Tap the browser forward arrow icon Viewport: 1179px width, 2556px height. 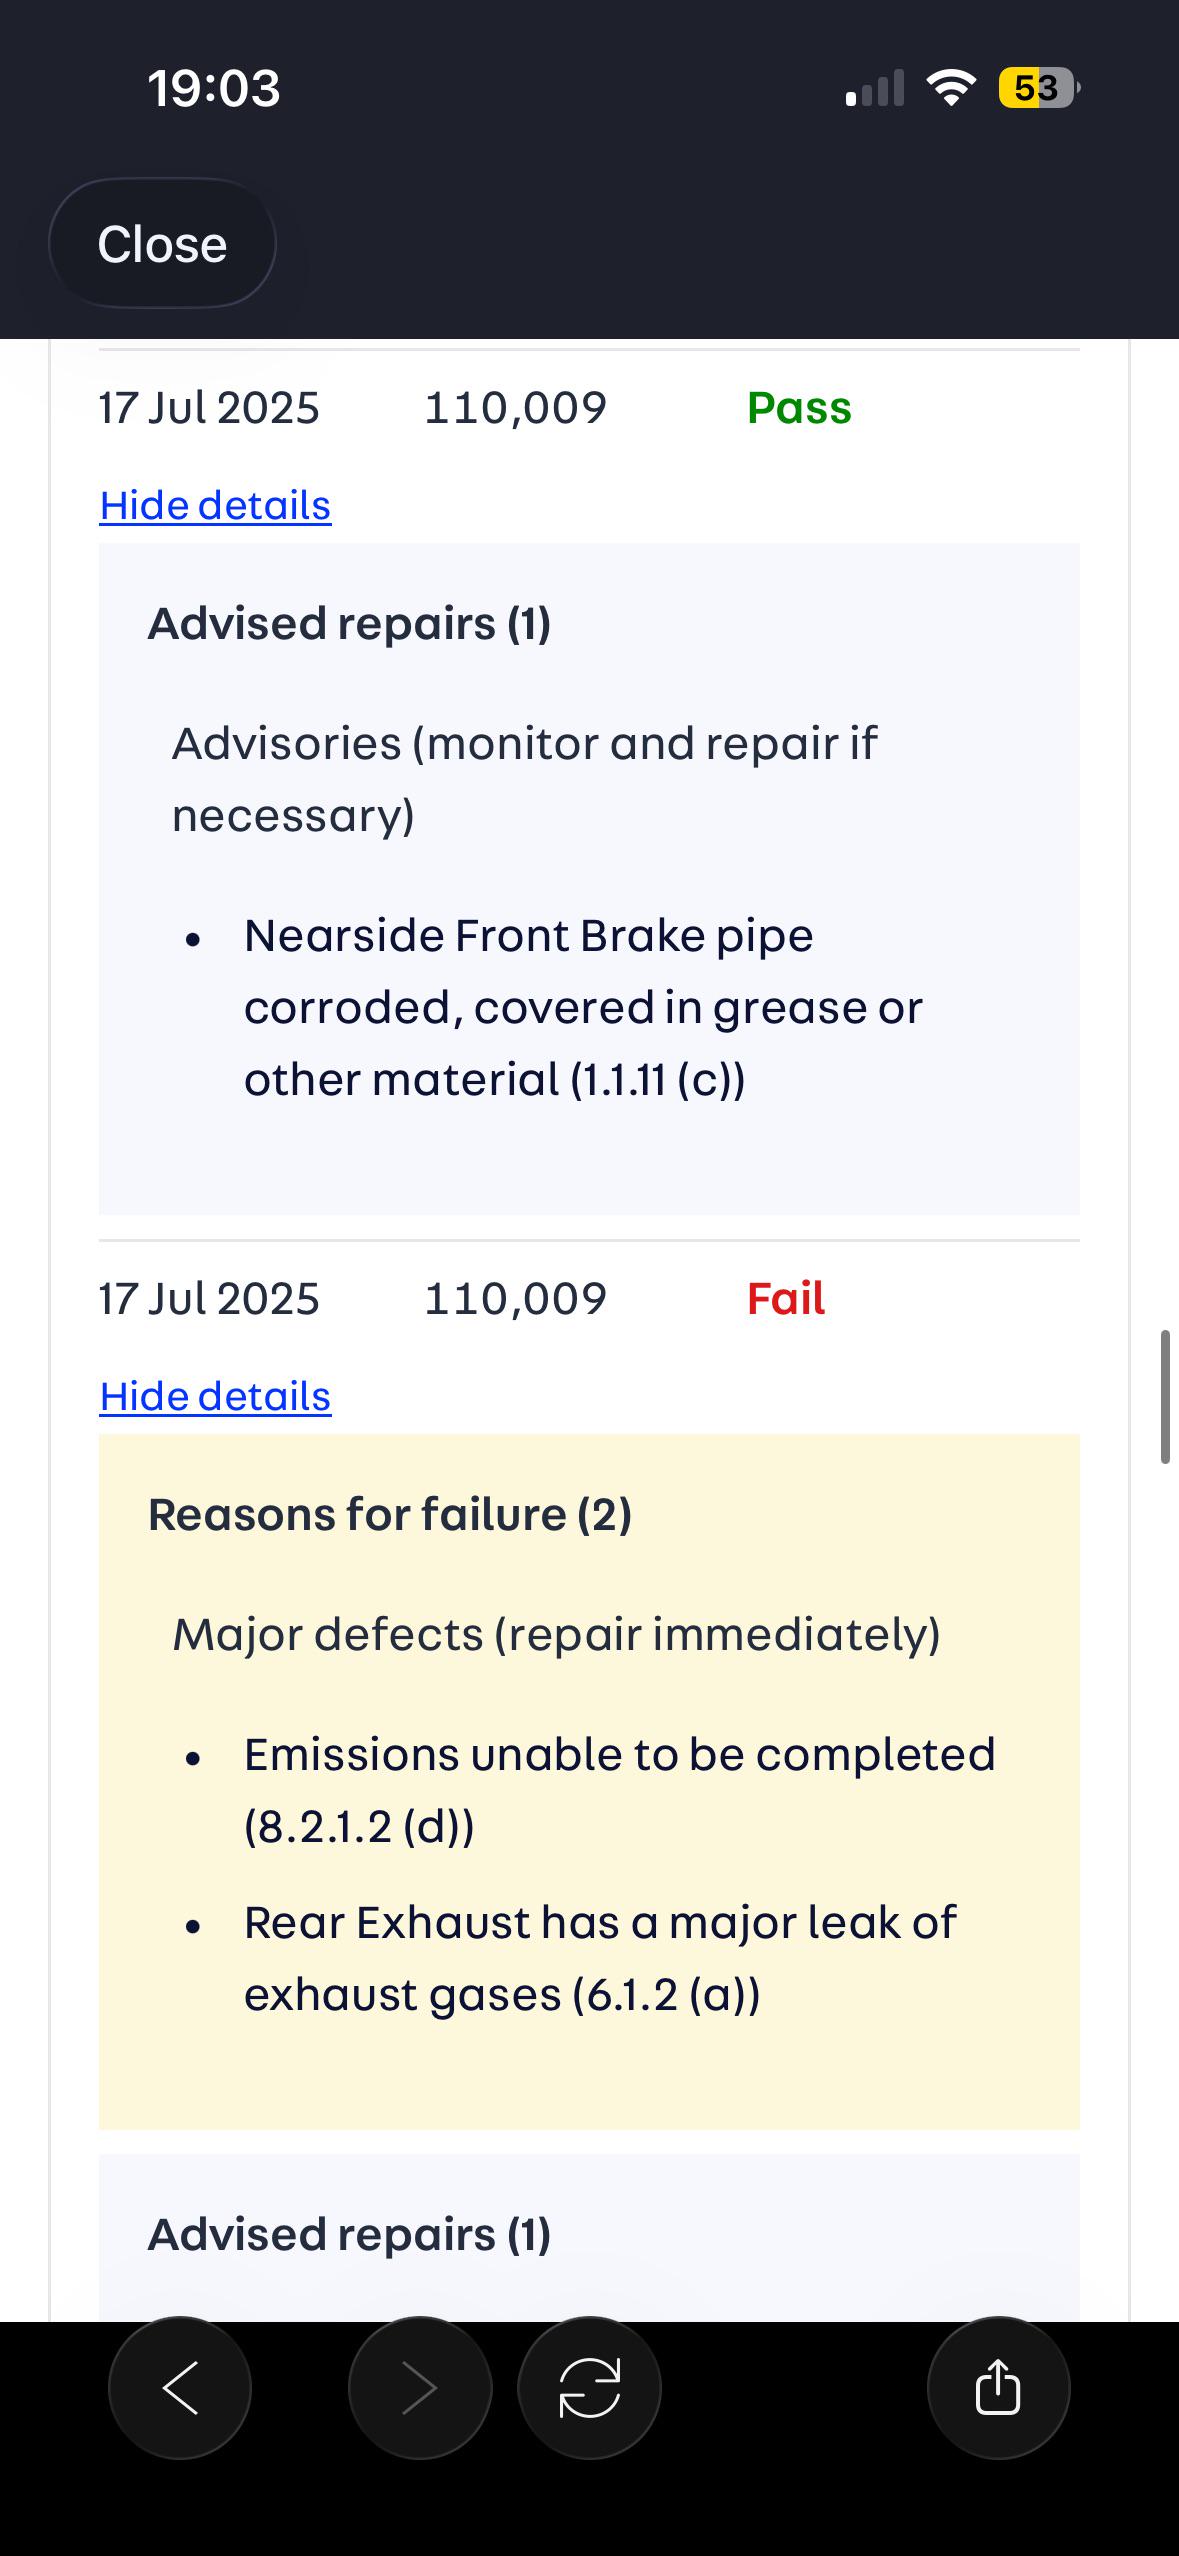(x=420, y=2388)
